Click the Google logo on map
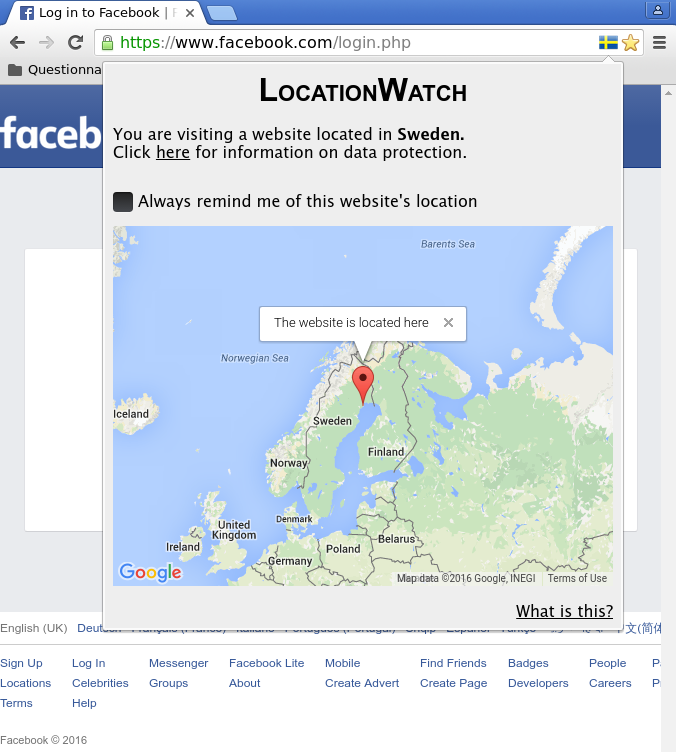The height and width of the screenshot is (752, 676). 151,572
